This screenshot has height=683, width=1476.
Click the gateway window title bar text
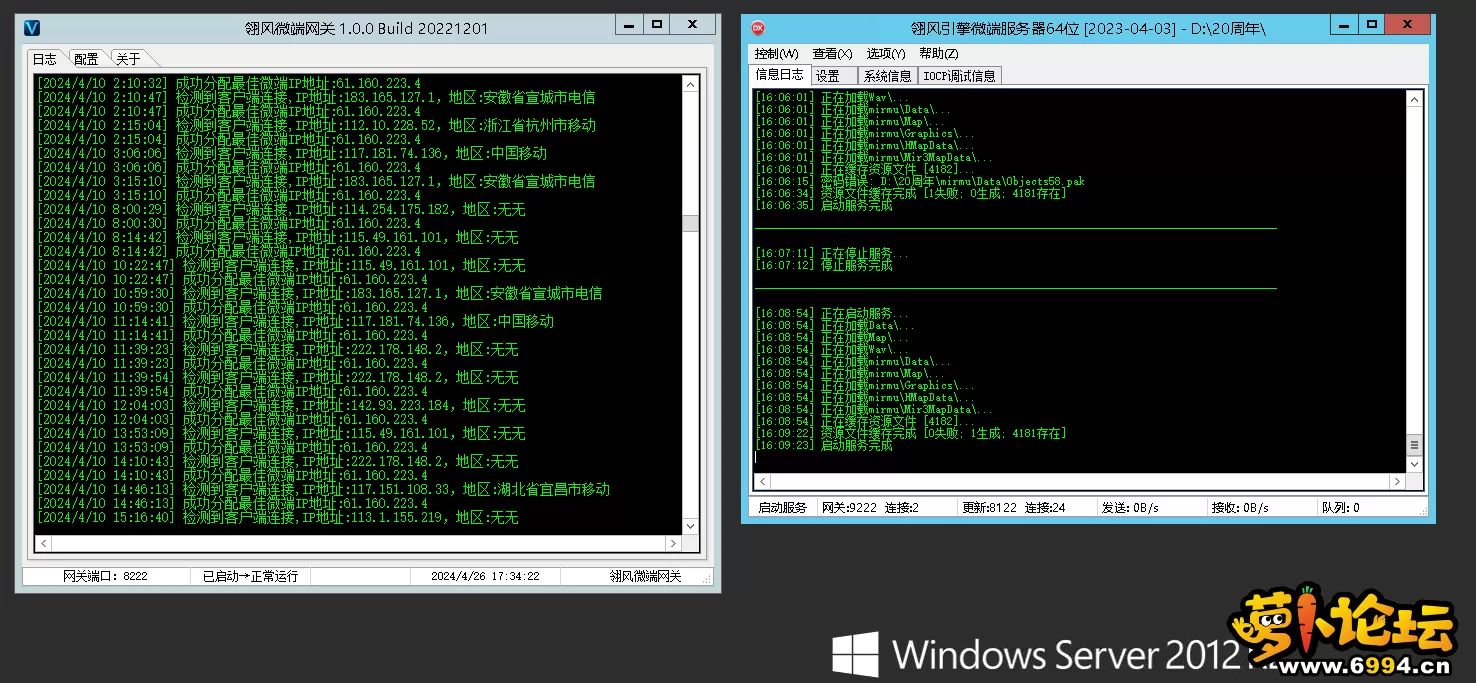[367, 28]
